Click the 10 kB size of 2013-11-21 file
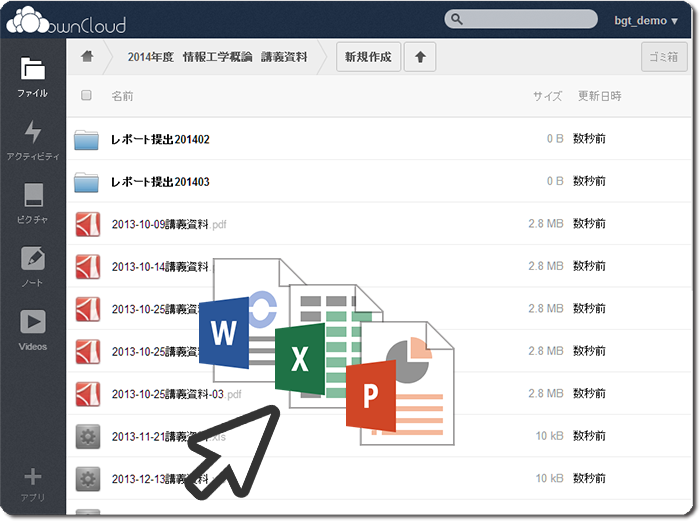700x521 pixels. [x=549, y=435]
